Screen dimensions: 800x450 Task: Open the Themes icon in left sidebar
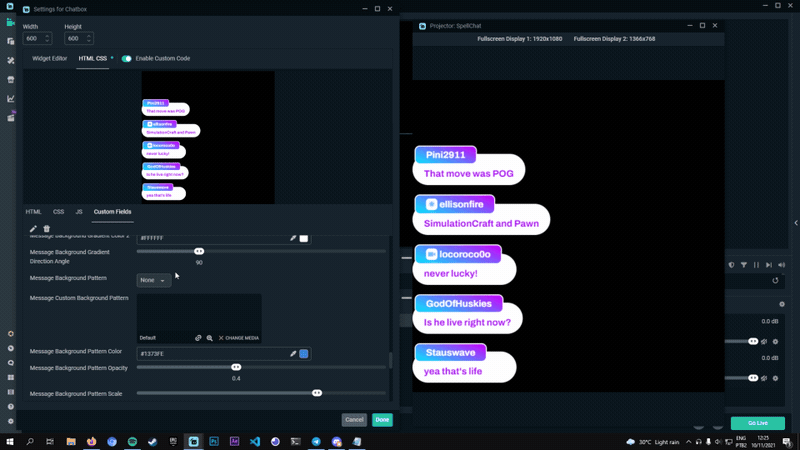click(10, 41)
